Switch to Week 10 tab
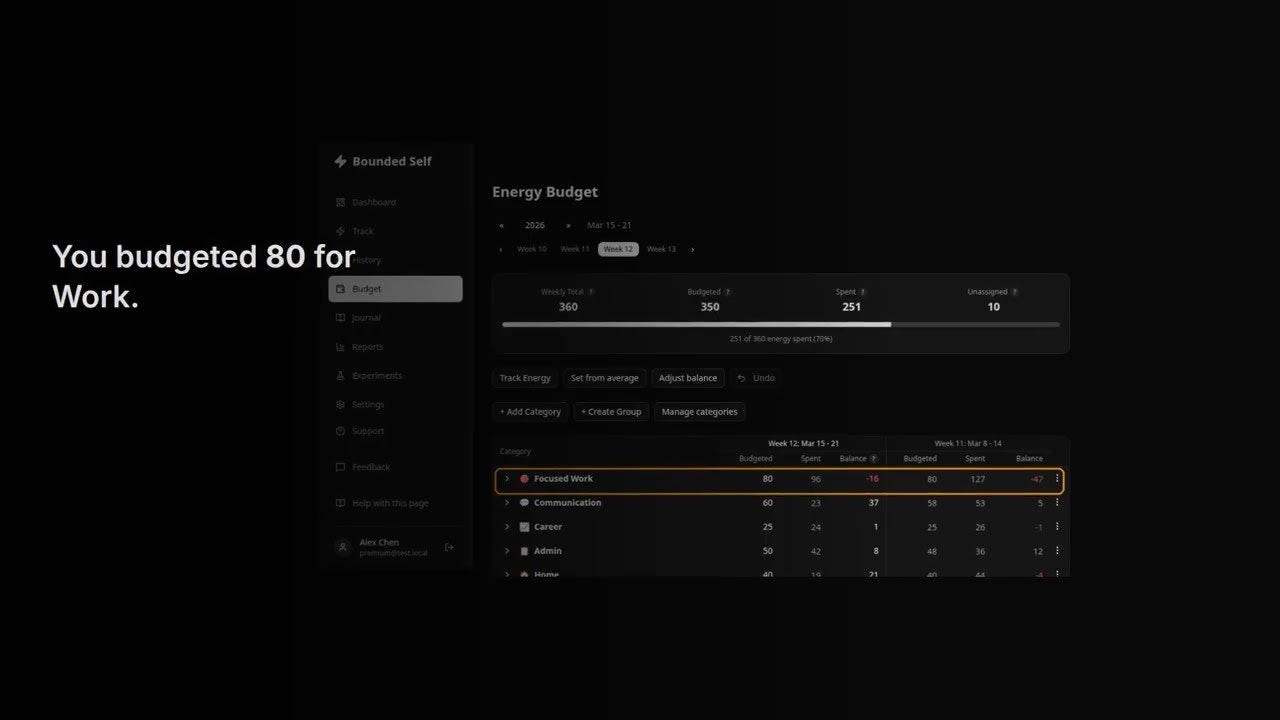This screenshot has height=720, width=1280. point(532,249)
